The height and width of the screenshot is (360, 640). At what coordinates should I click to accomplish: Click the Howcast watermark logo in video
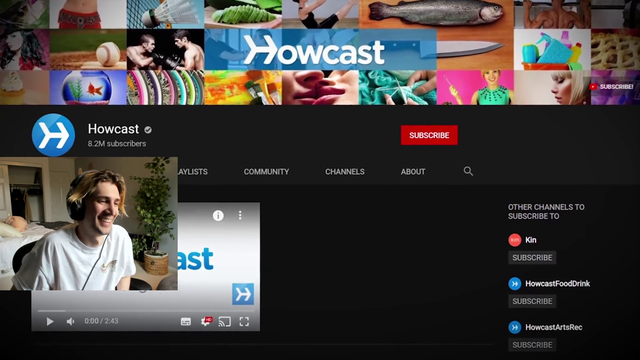pyautogui.click(x=243, y=294)
